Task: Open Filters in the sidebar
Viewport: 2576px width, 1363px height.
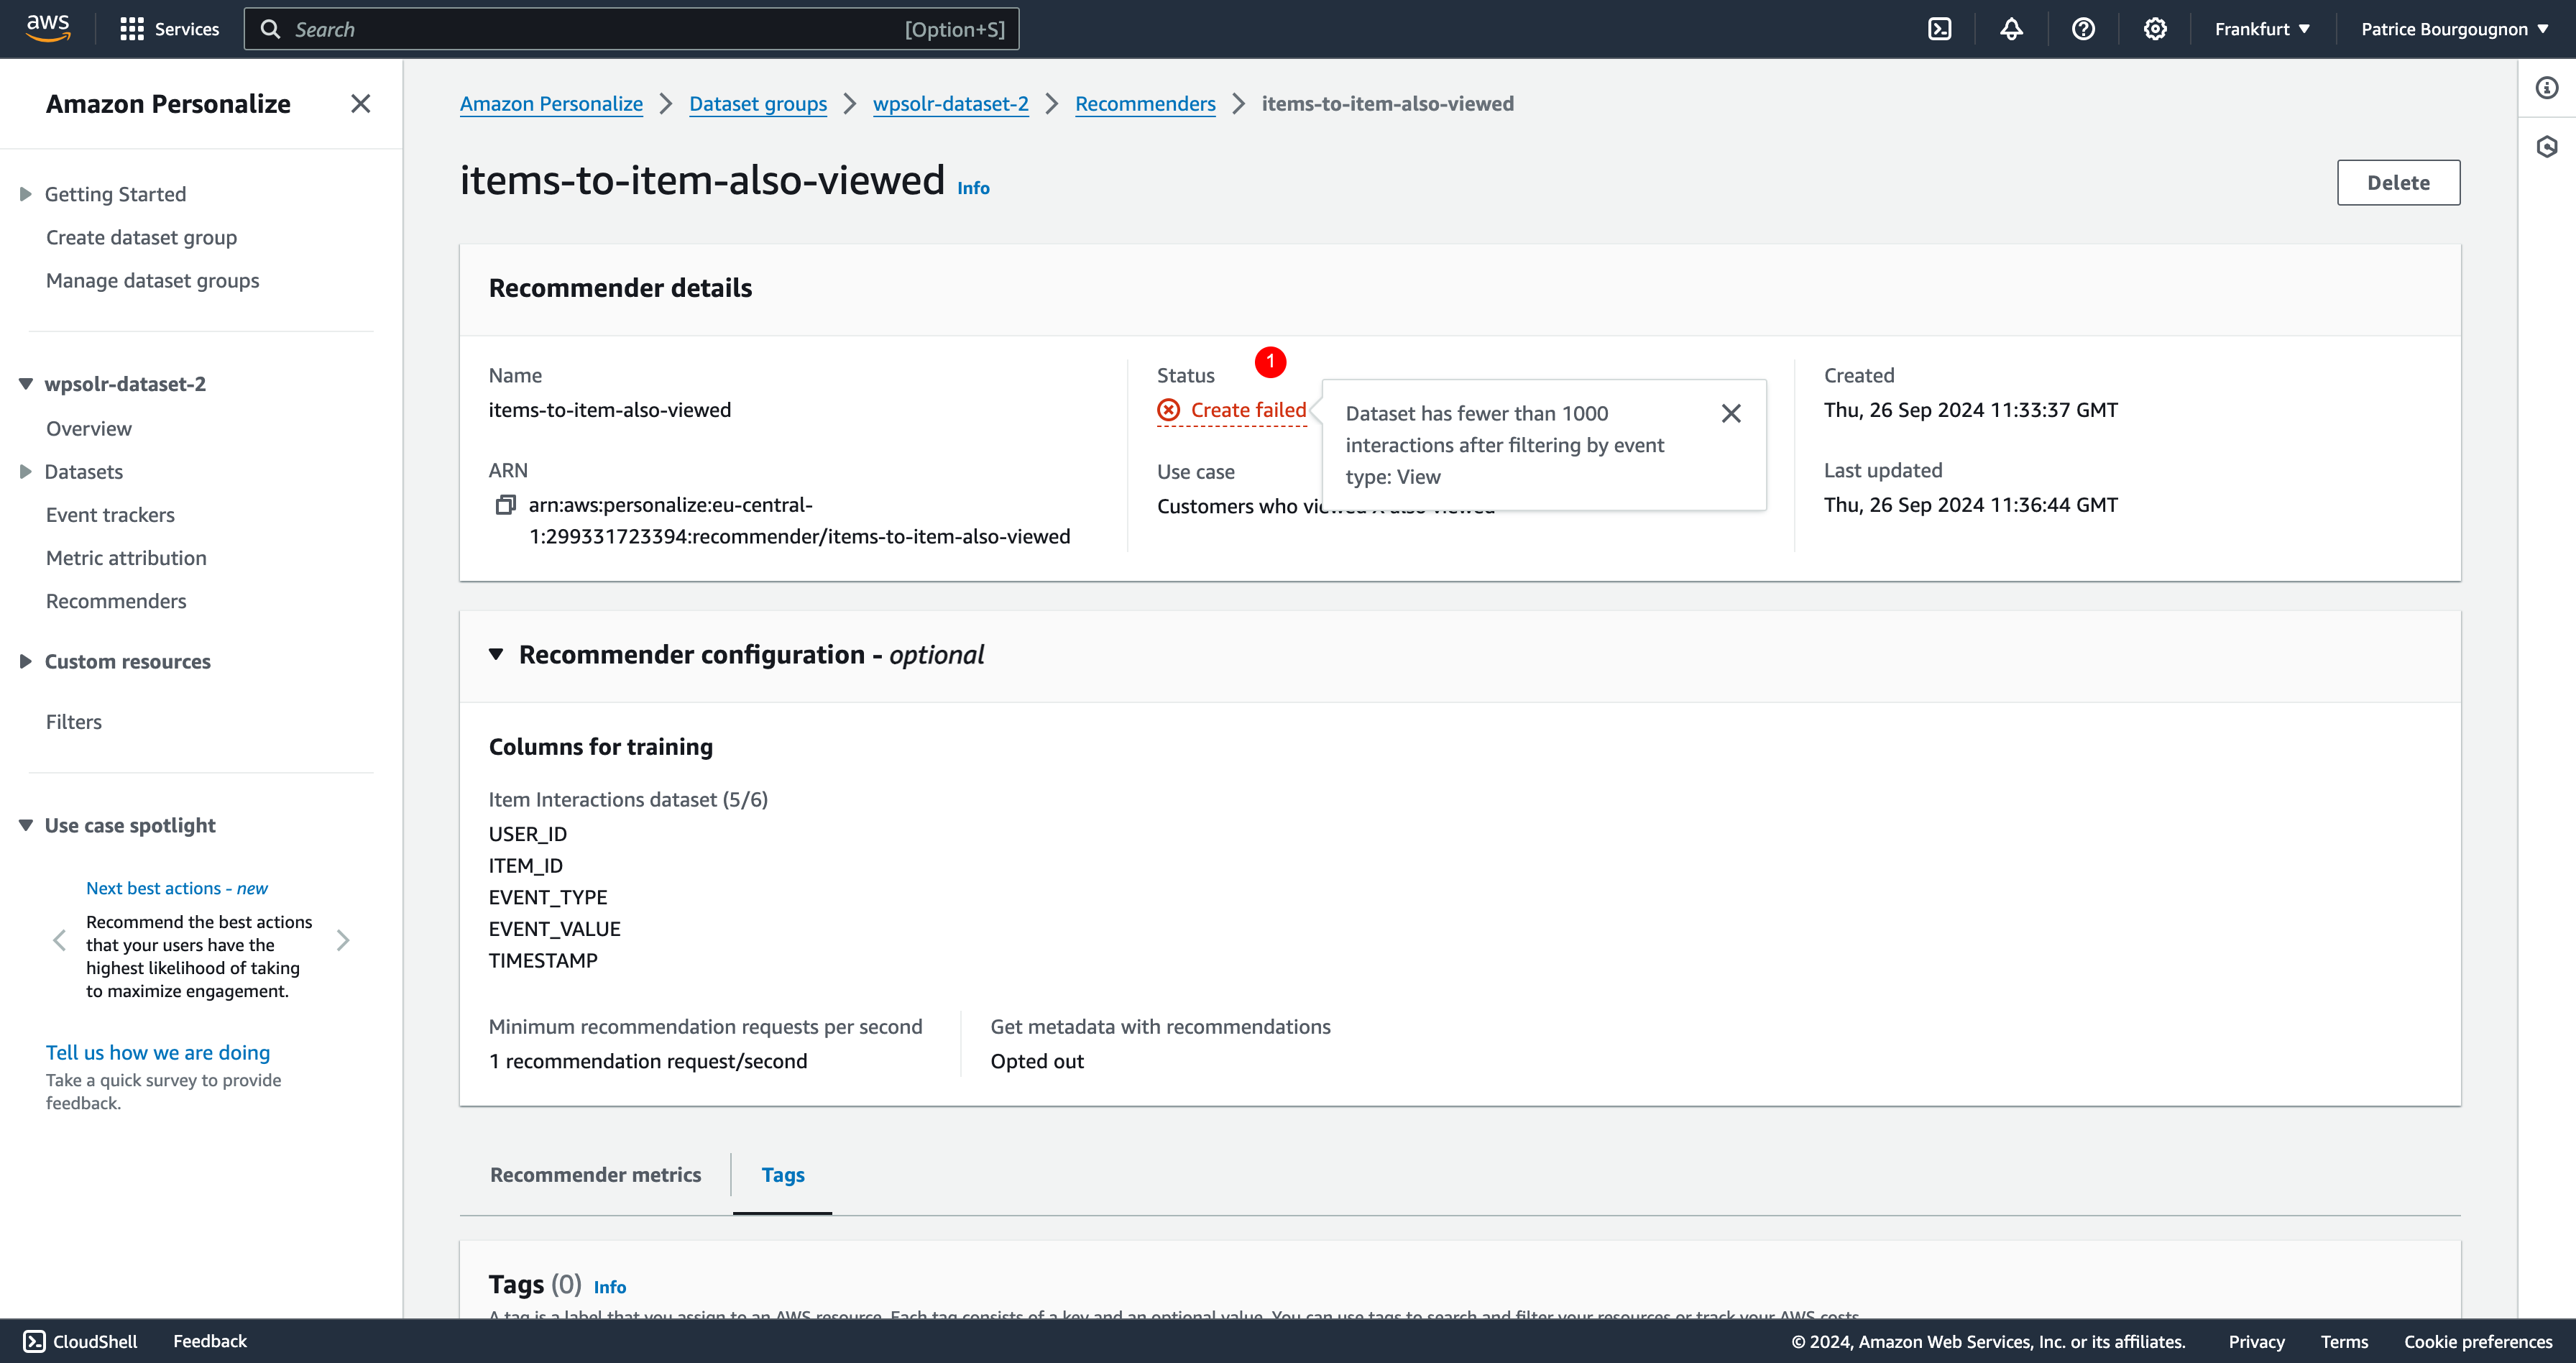Action: click(74, 721)
